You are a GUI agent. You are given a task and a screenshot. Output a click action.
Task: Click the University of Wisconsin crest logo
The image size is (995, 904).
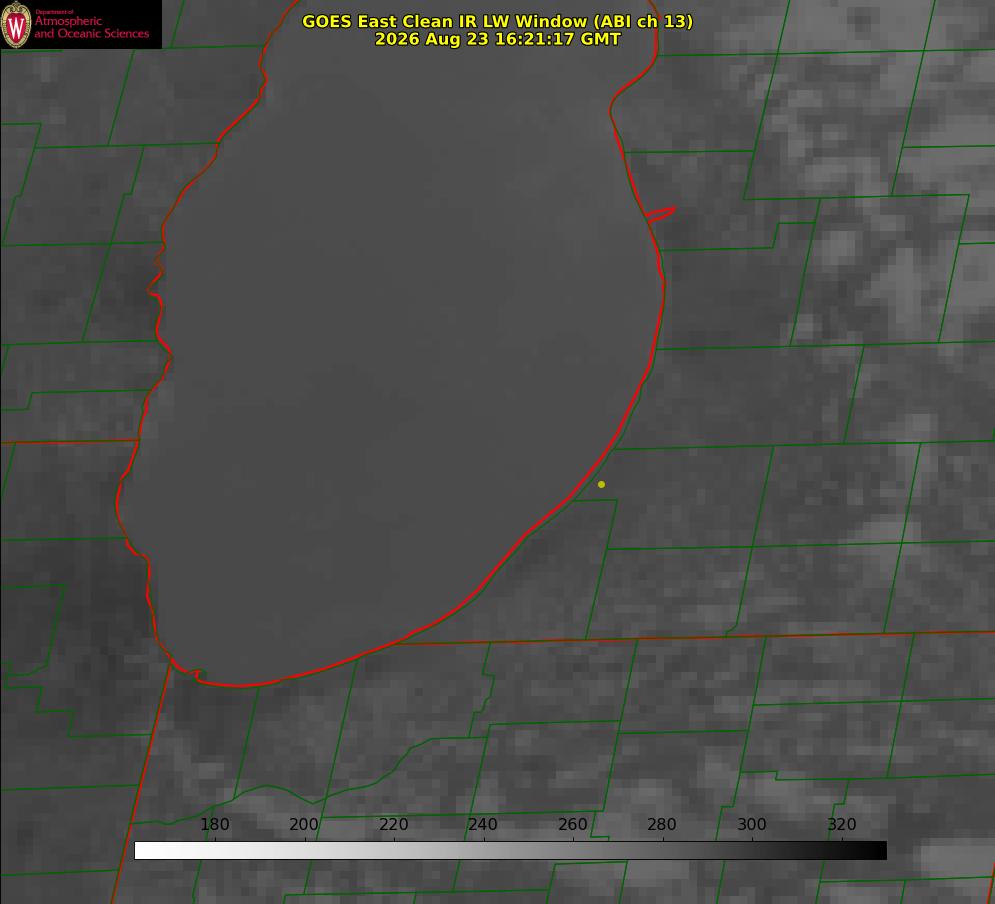[16, 24]
